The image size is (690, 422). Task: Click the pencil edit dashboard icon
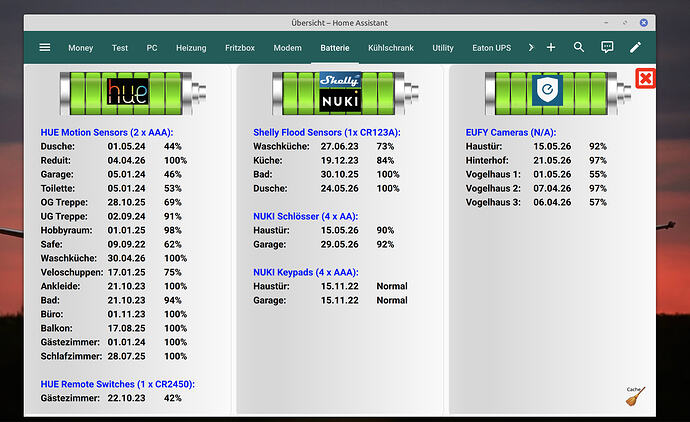[635, 48]
